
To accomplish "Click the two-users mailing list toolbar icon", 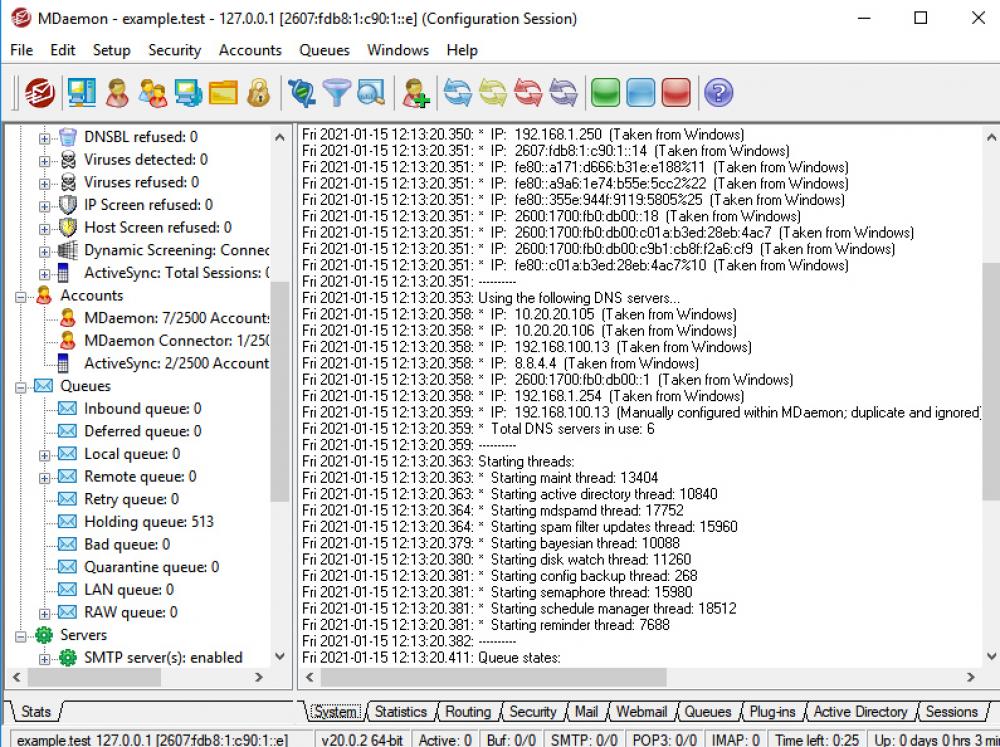I will point(153,92).
